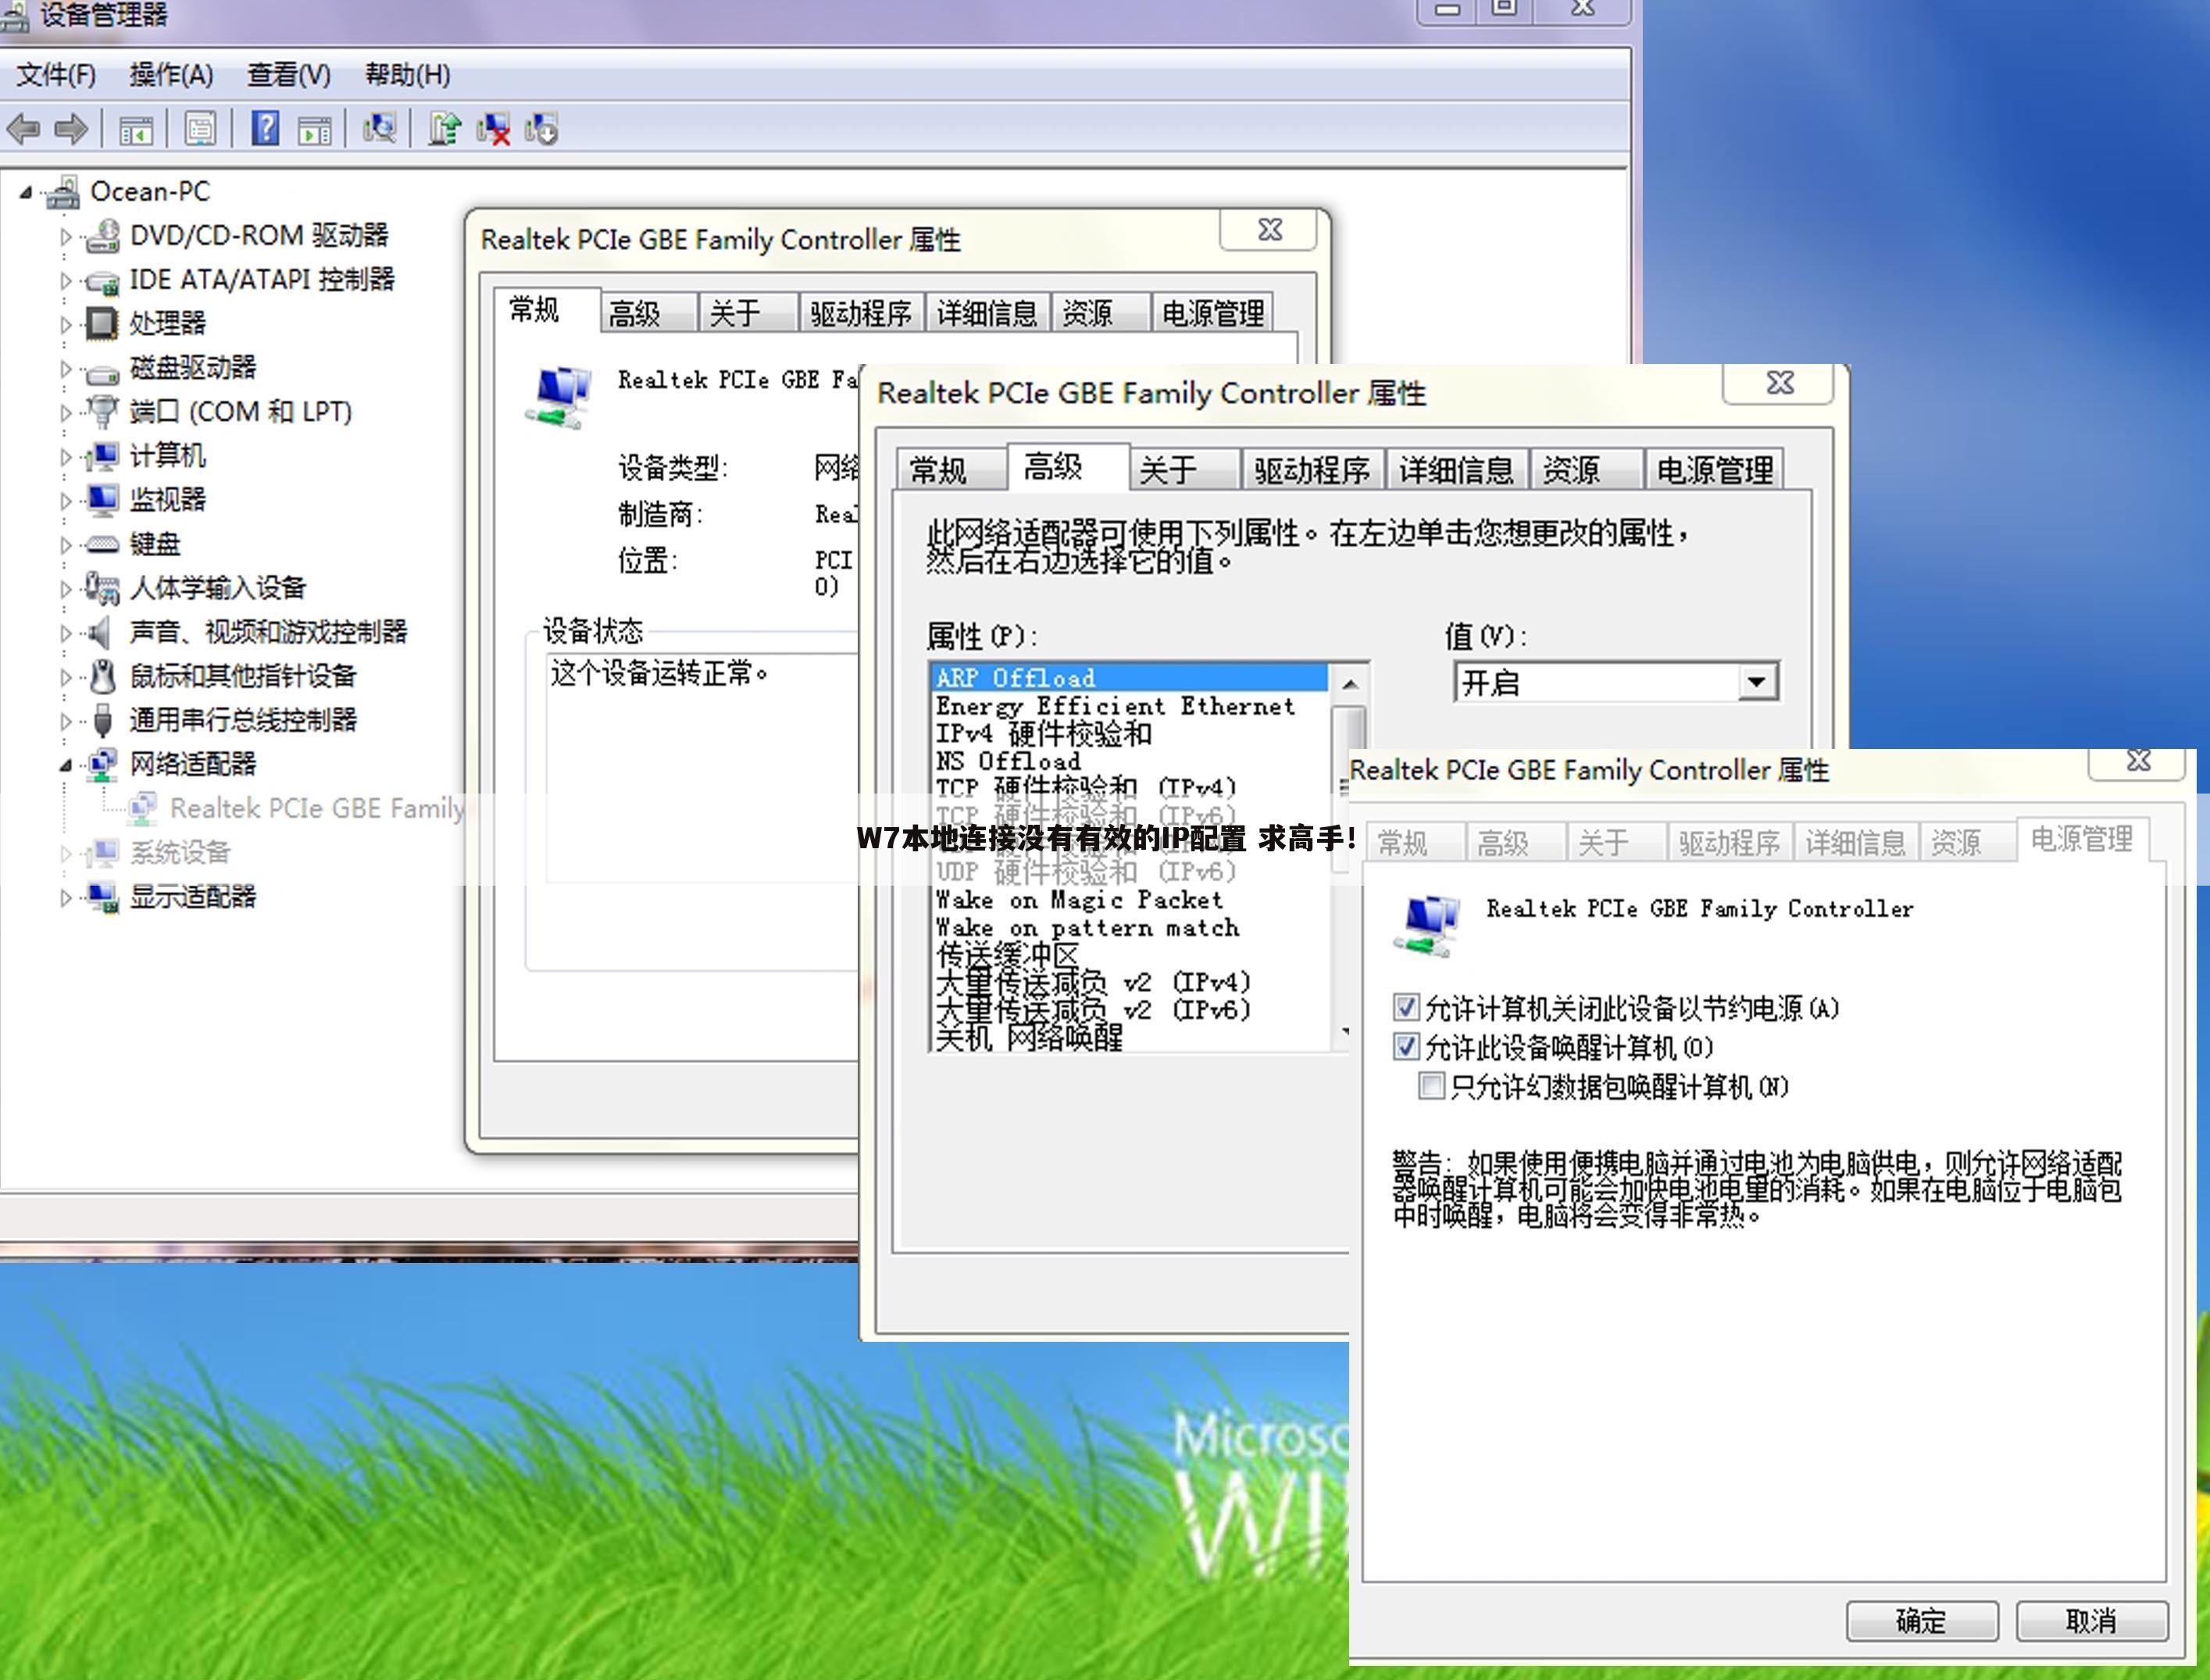Click the Help question mark toolbar icon
This screenshot has width=2210, height=1680.
click(x=265, y=128)
